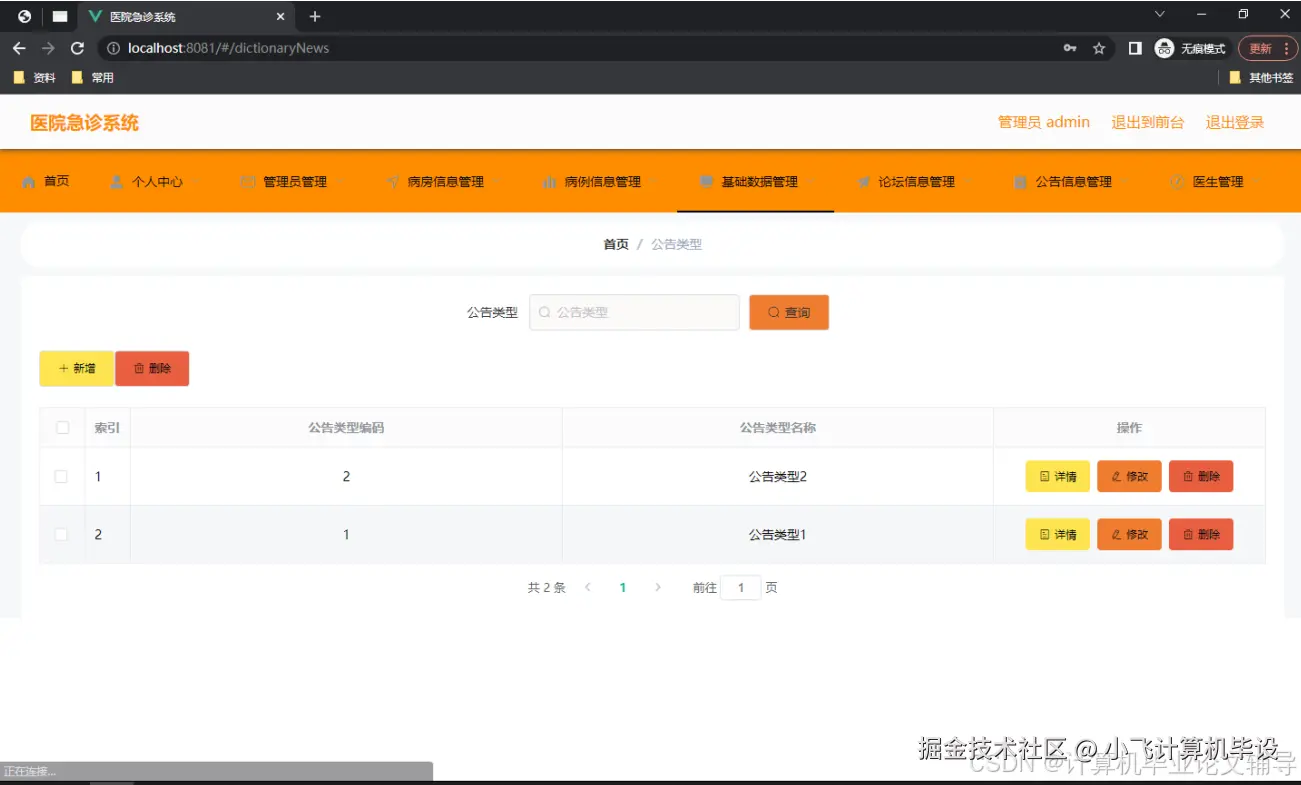Click 退出登录 to log out
Image resolution: width=1301 pixels, height=785 pixels.
(1234, 121)
